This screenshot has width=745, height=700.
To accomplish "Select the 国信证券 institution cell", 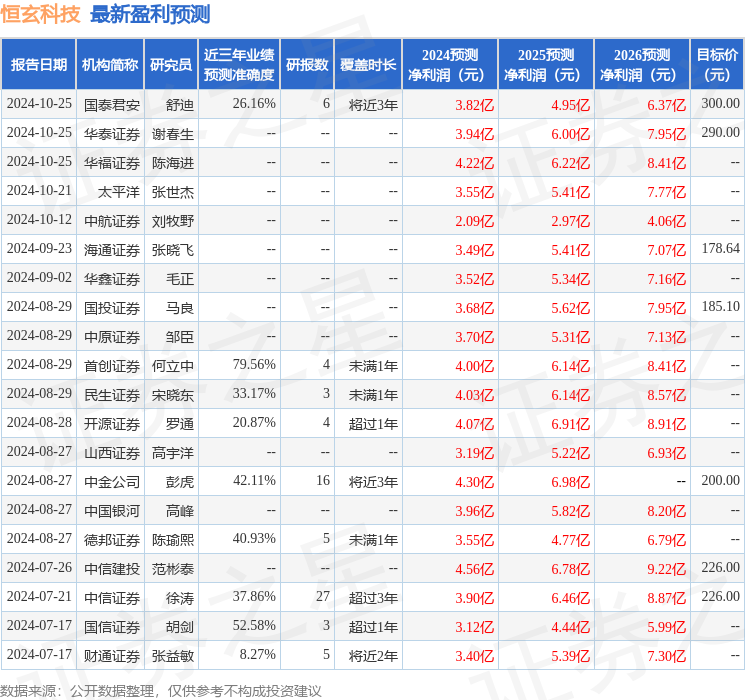I will coord(112,627).
